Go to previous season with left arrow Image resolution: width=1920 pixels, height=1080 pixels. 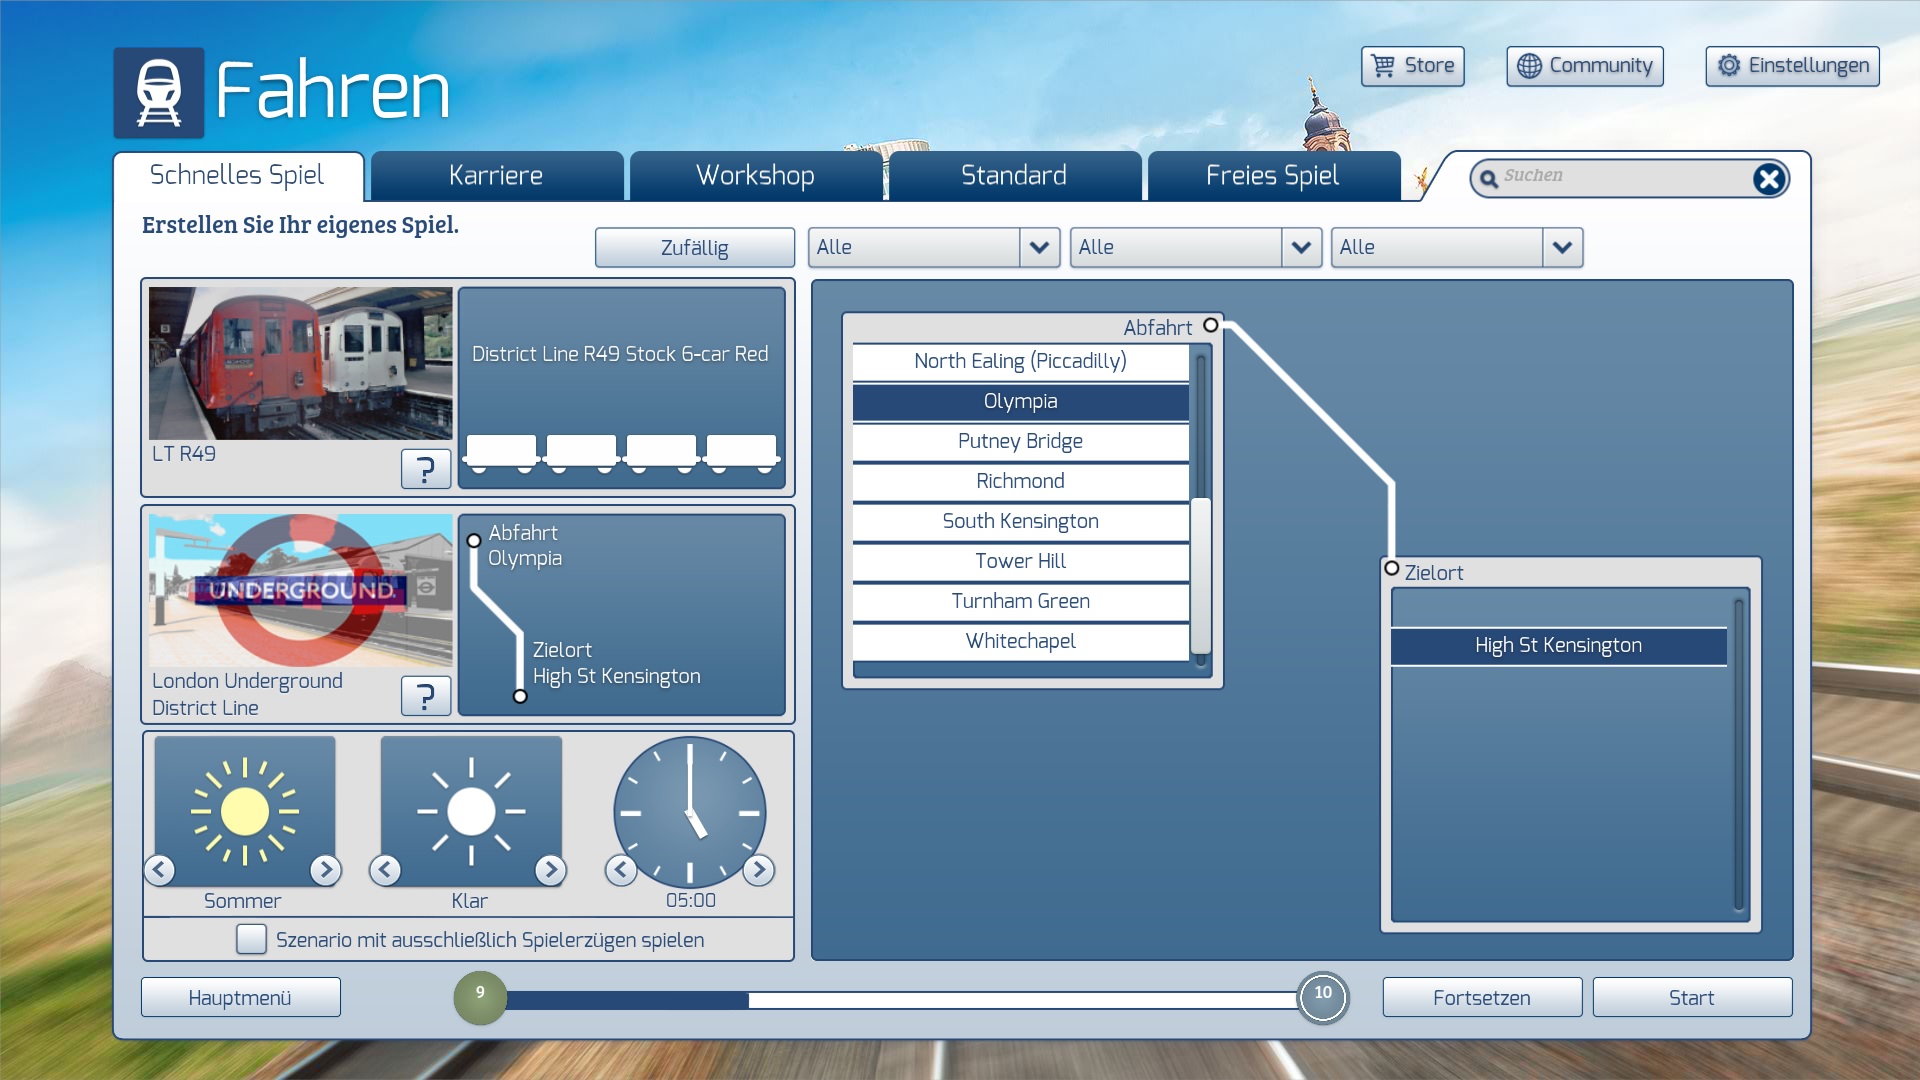point(160,870)
